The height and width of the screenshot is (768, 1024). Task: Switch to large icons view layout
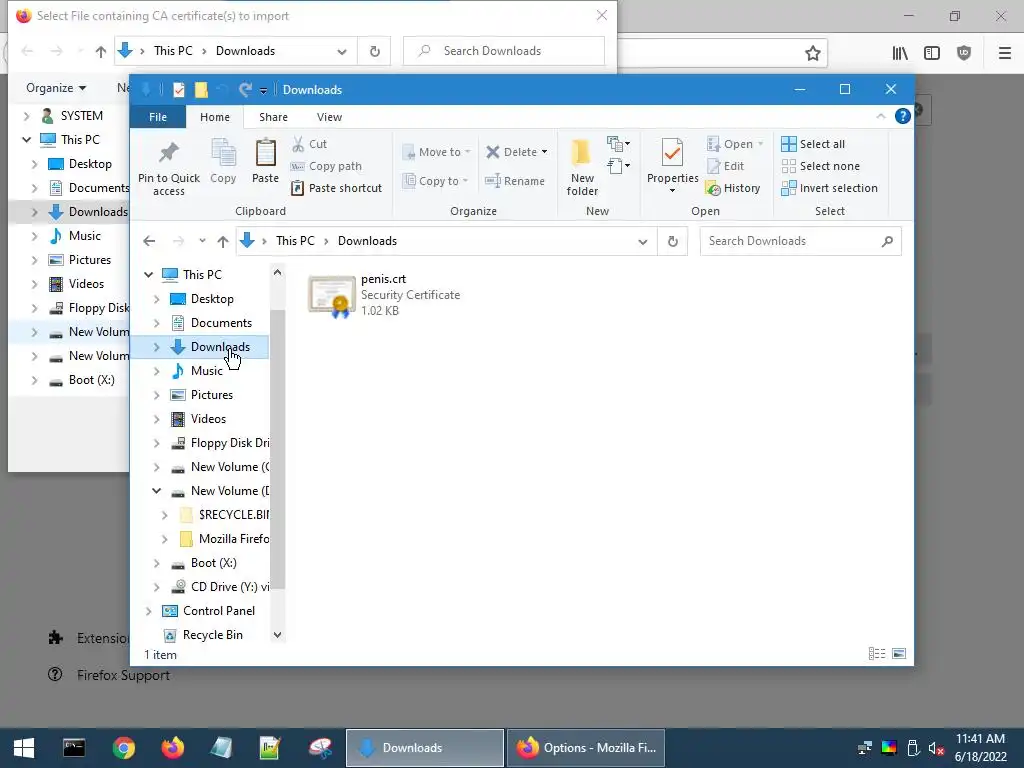coord(899,654)
